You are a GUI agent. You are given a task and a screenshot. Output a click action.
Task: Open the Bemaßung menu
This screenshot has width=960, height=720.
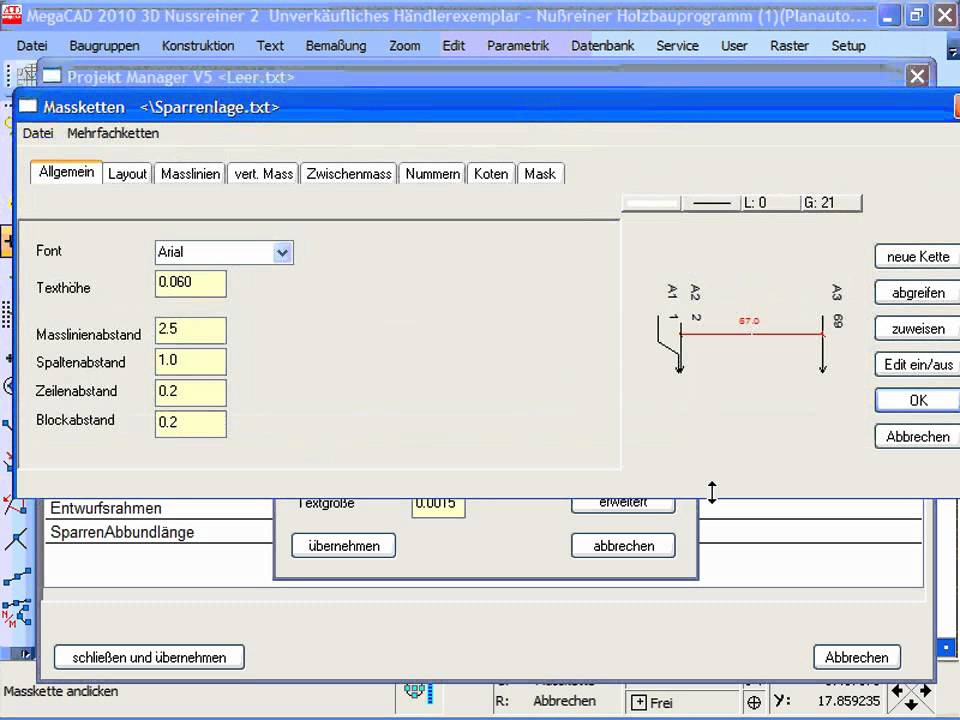[336, 45]
